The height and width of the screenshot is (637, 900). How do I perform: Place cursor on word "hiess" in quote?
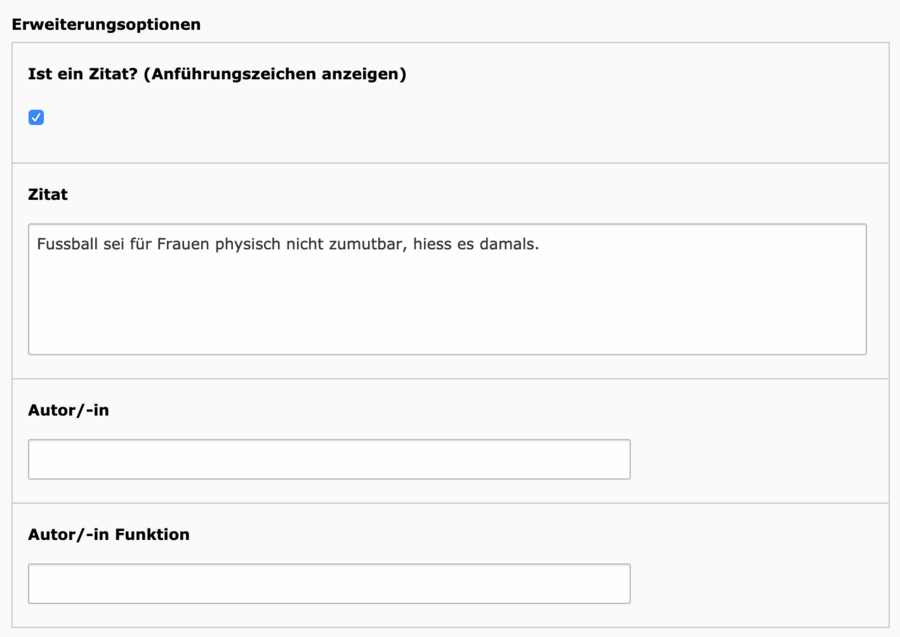(x=432, y=244)
